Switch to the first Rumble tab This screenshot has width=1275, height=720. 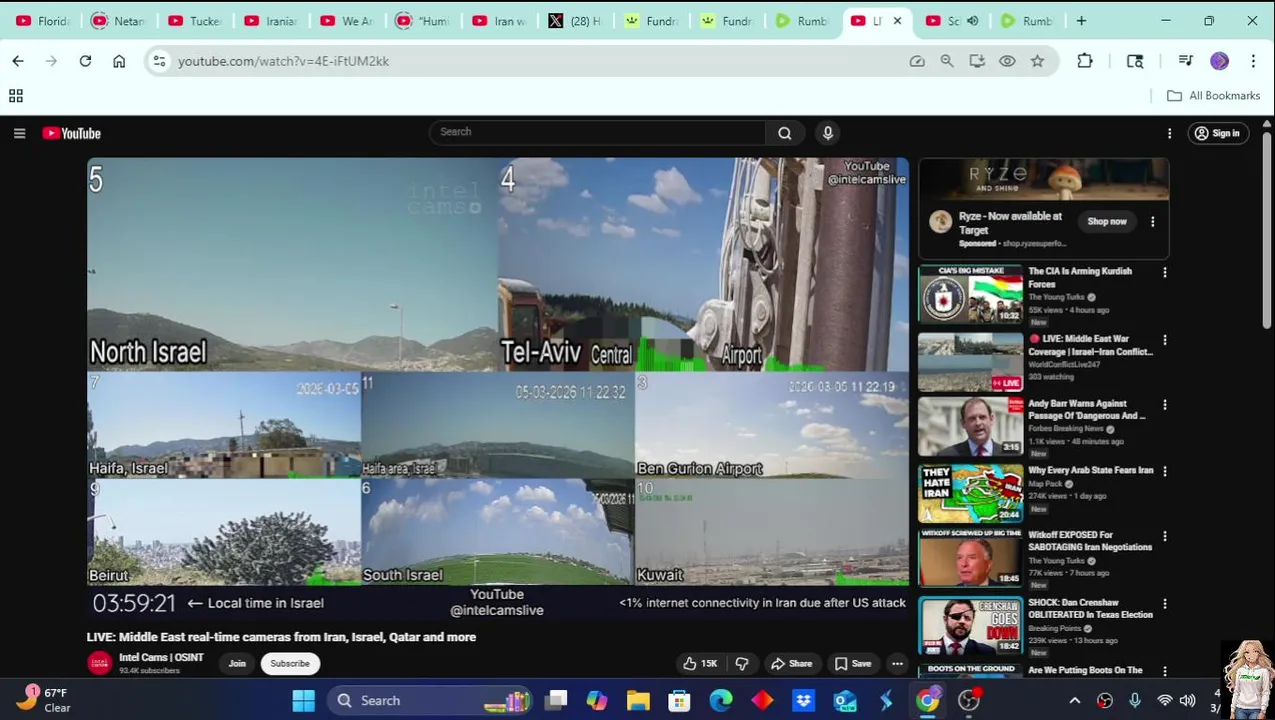(x=803, y=21)
